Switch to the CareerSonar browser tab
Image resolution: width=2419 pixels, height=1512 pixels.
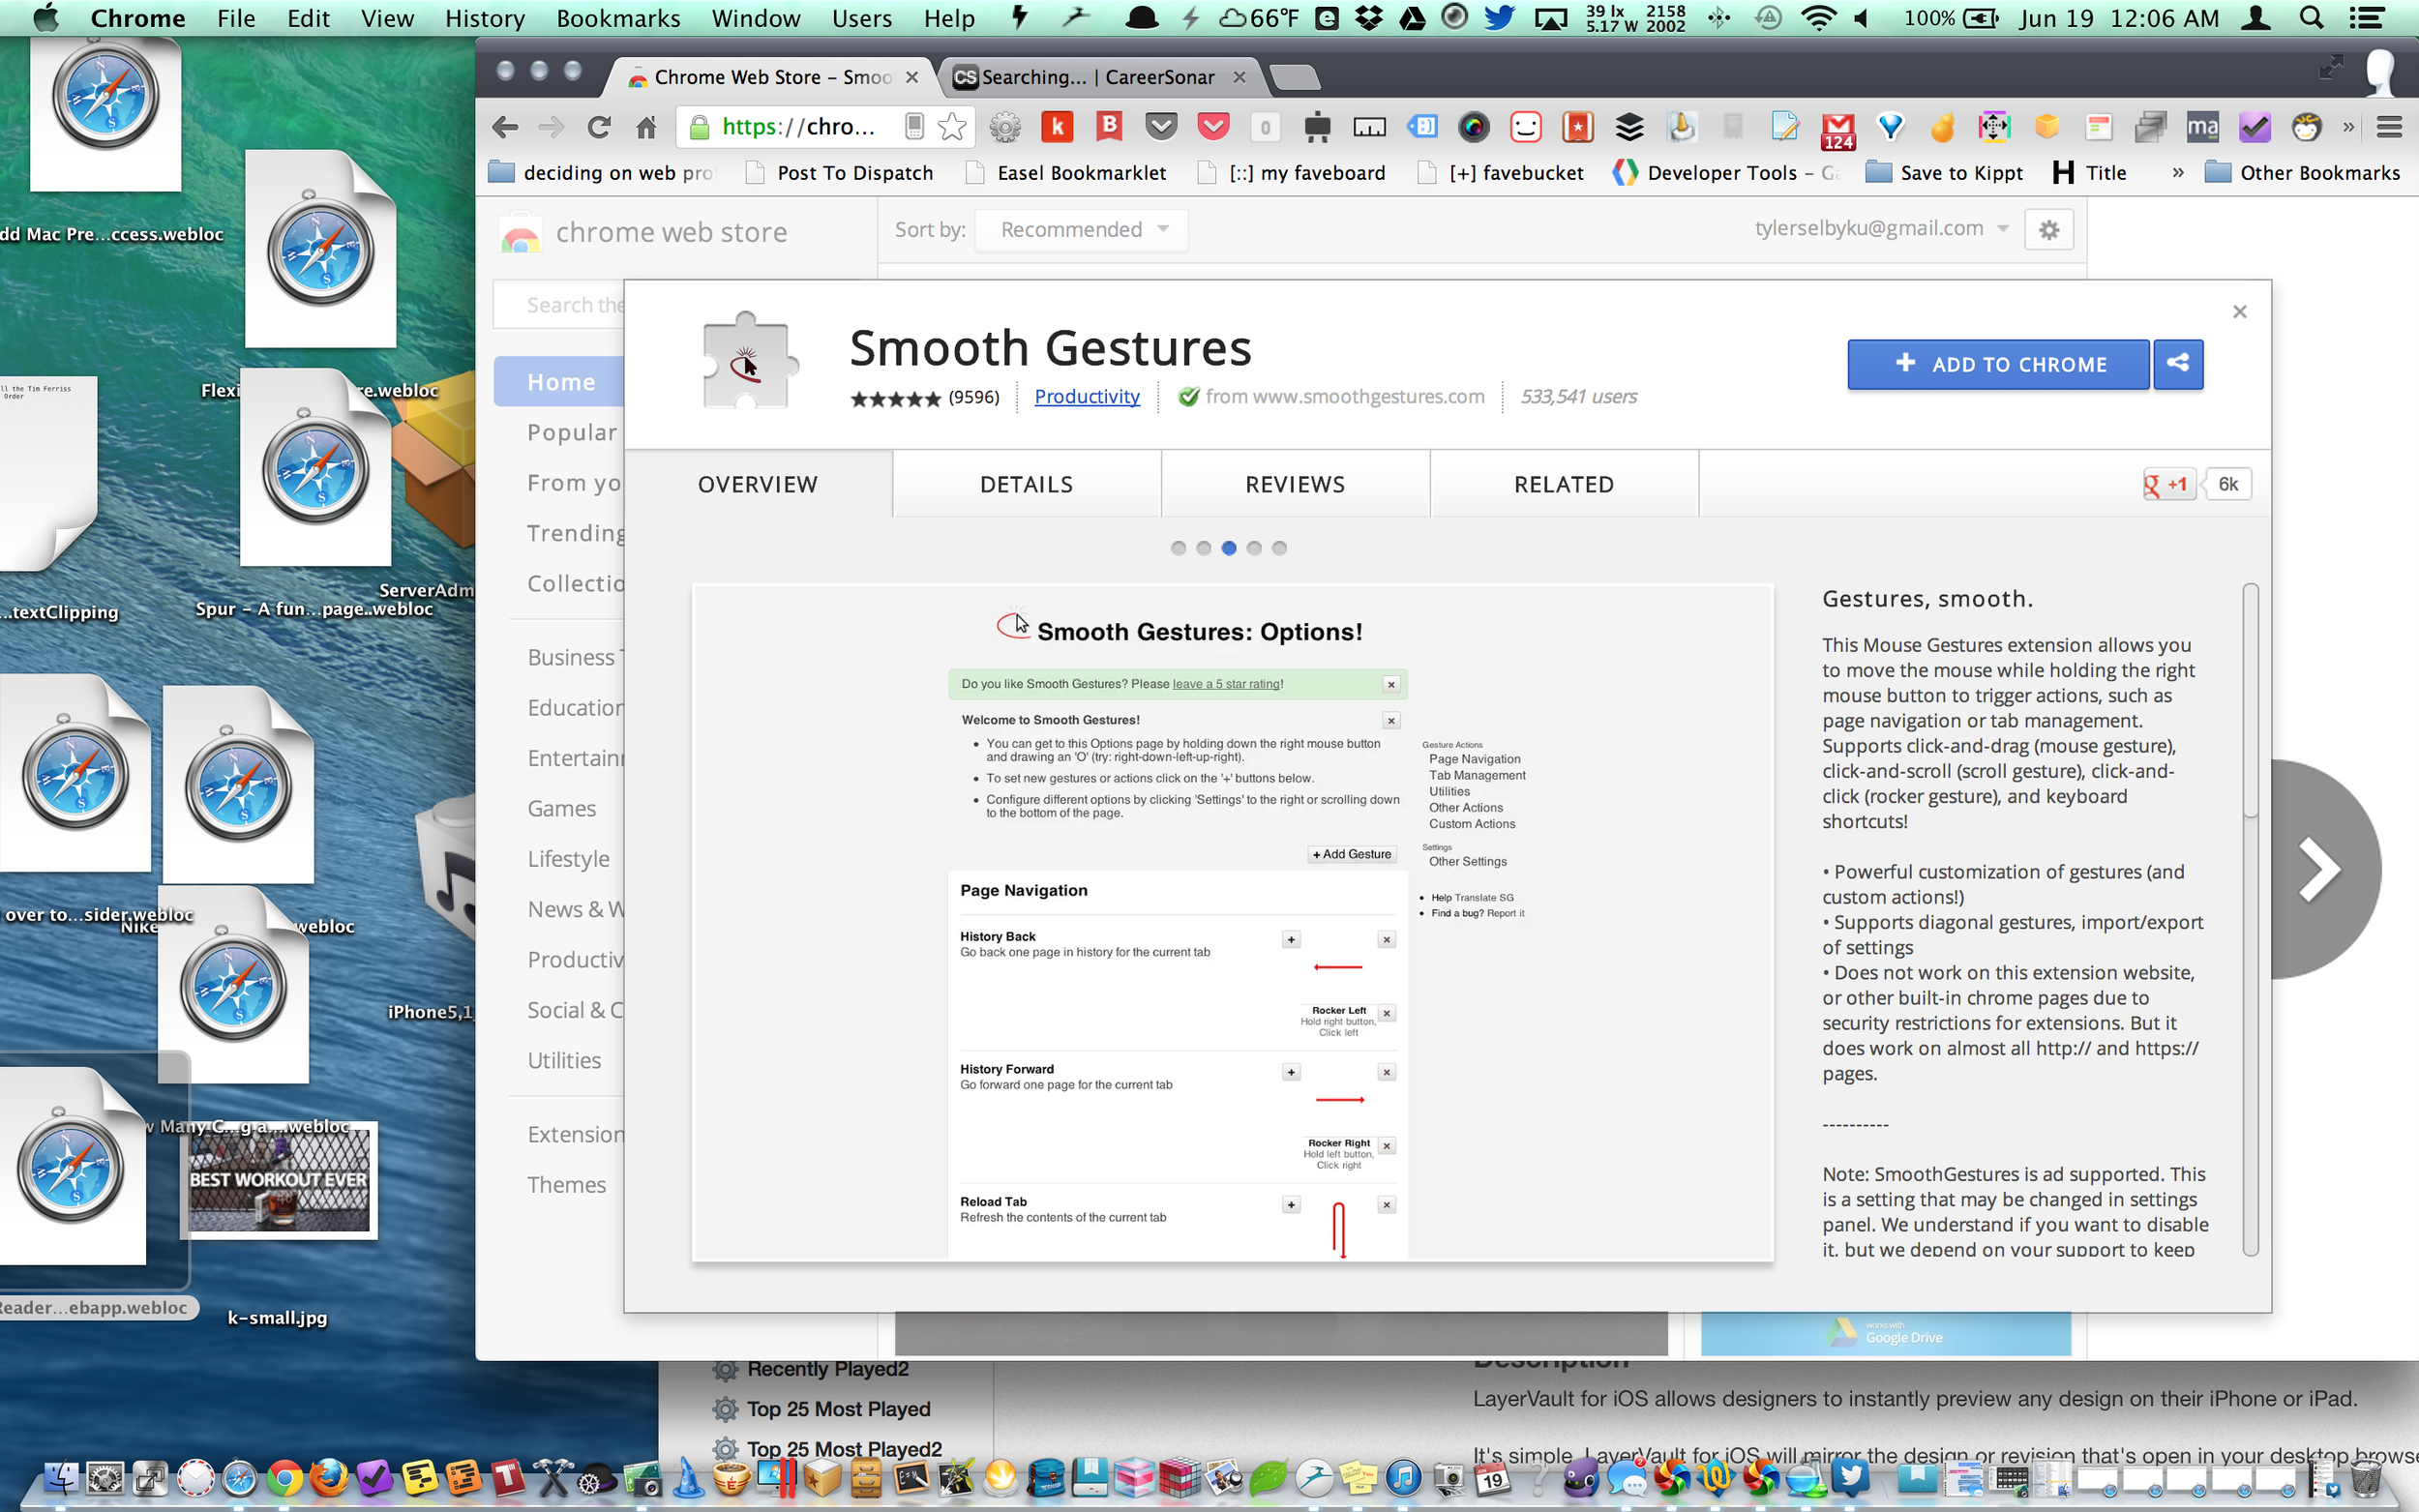coord(1098,77)
